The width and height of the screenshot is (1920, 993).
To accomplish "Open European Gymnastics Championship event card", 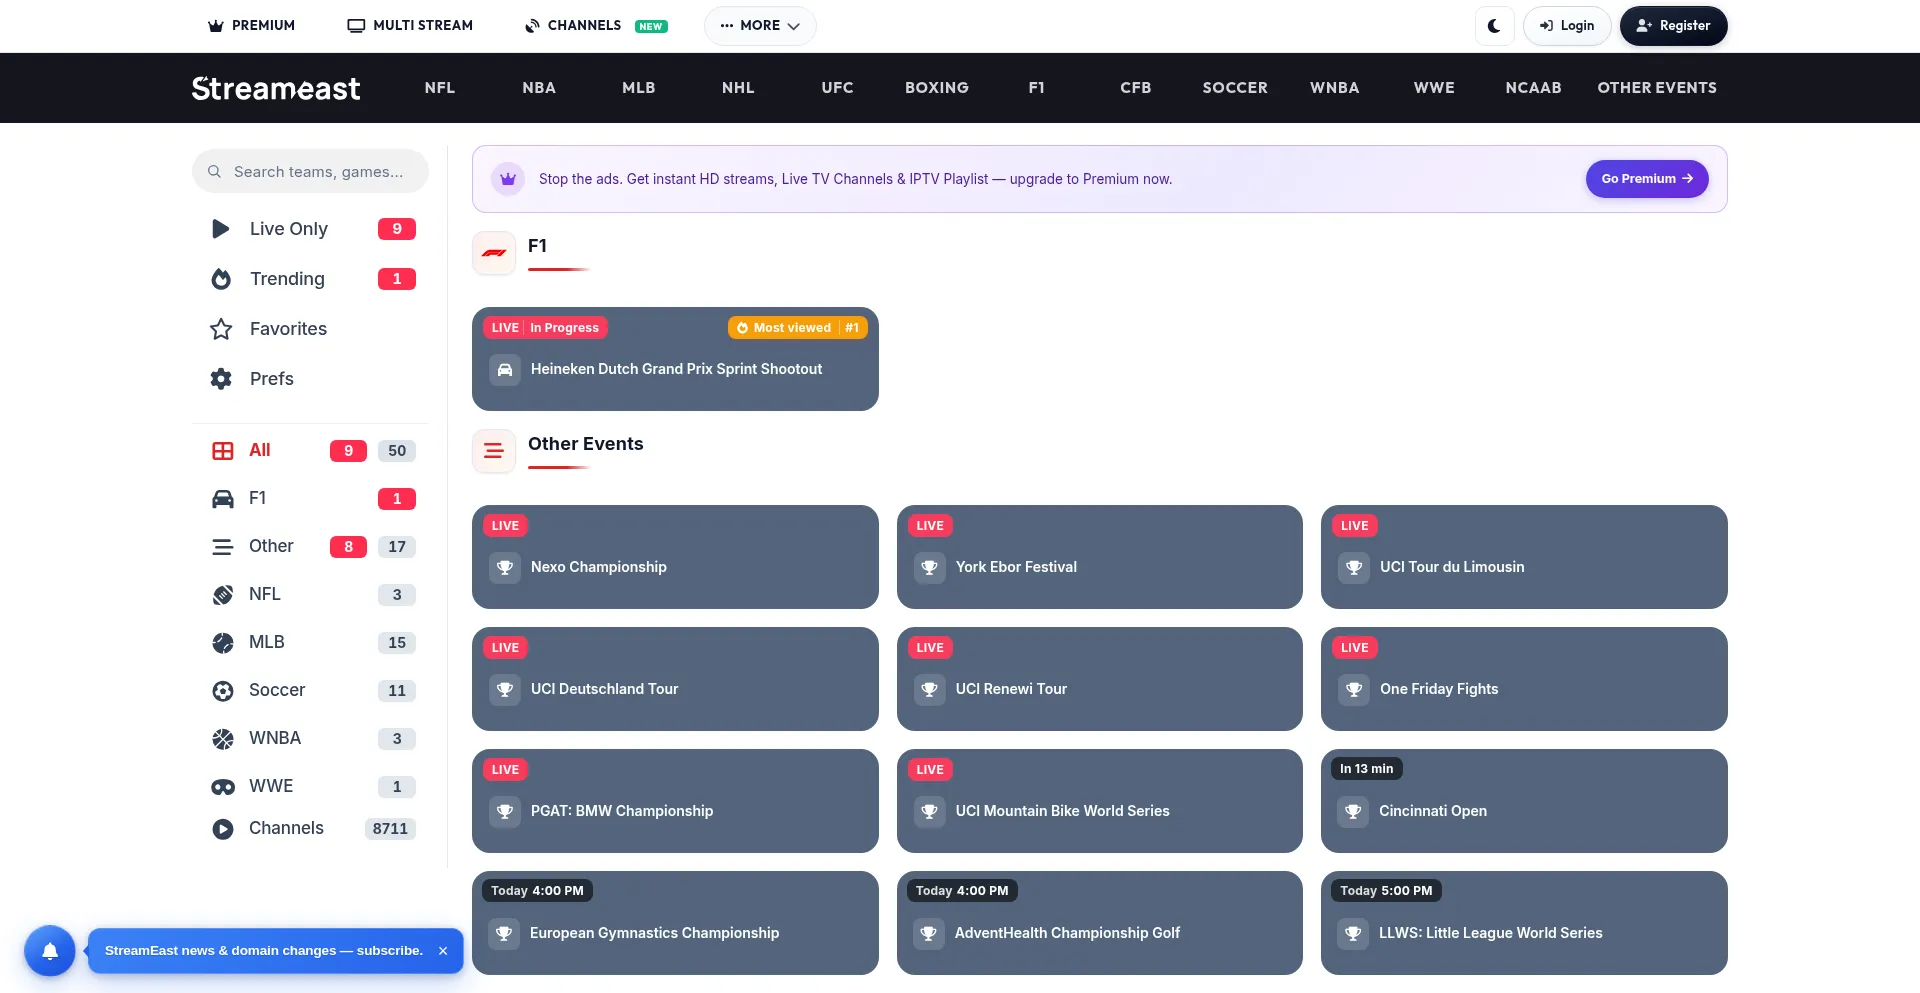I will tap(675, 923).
